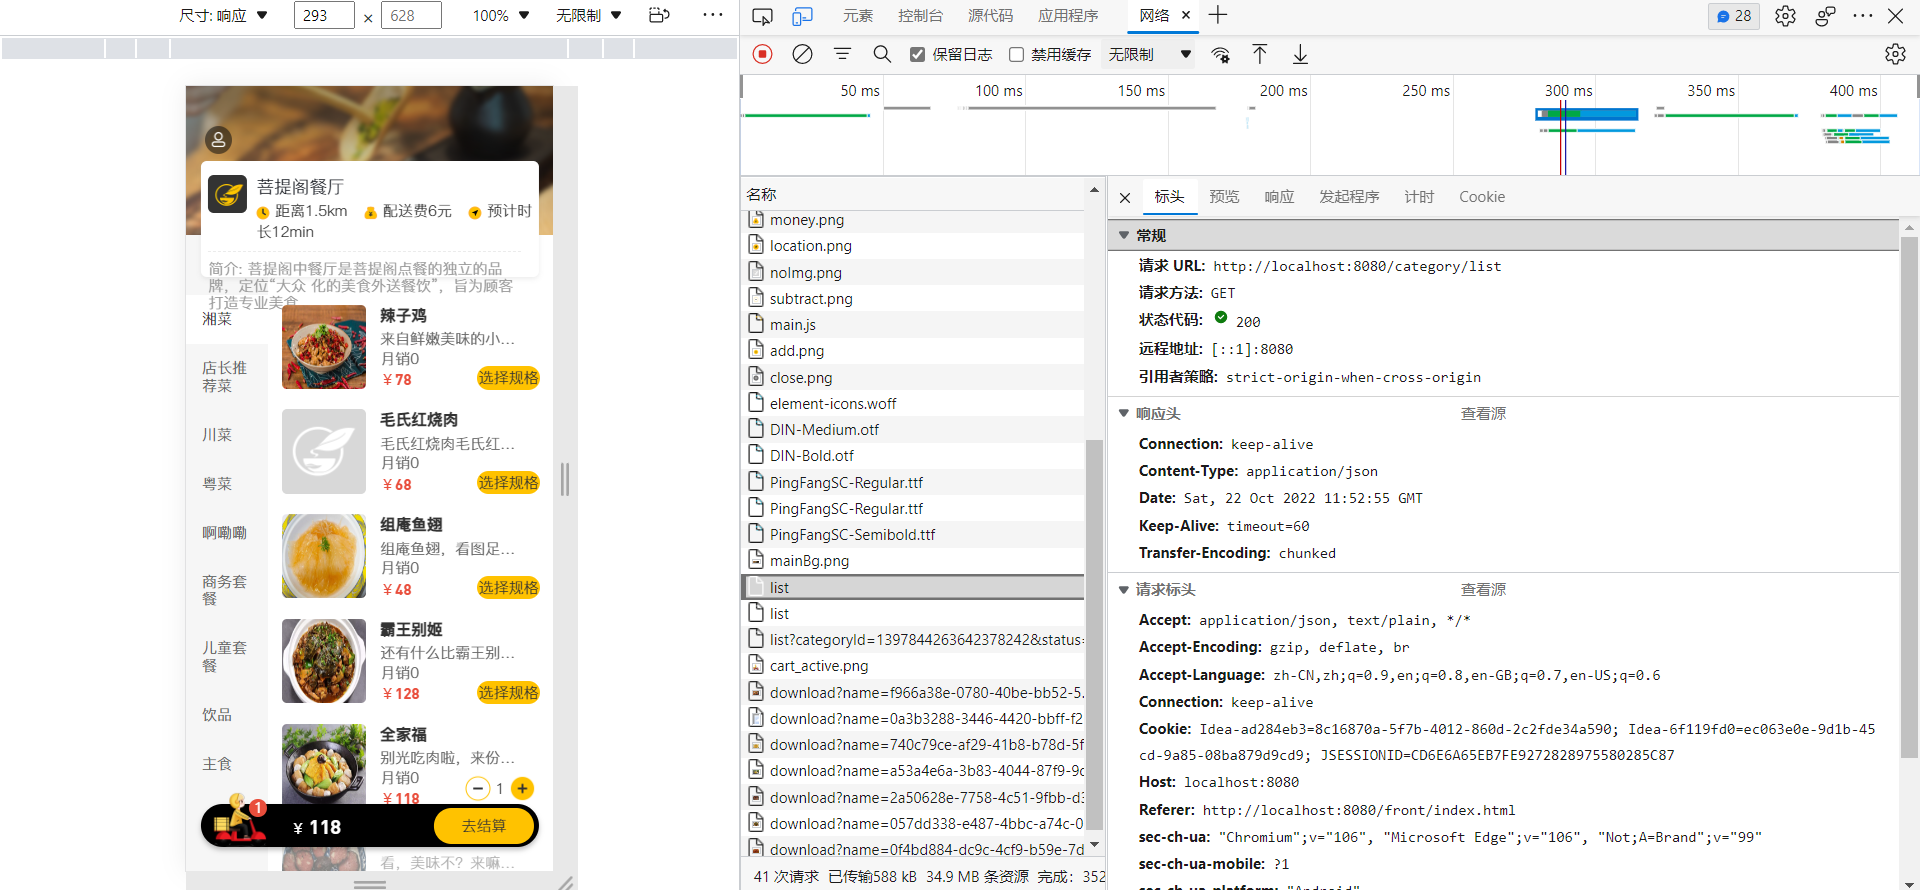The height and width of the screenshot is (890, 1920).
Task: Switch to the 应用程序 tab
Action: (x=1068, y=16)
